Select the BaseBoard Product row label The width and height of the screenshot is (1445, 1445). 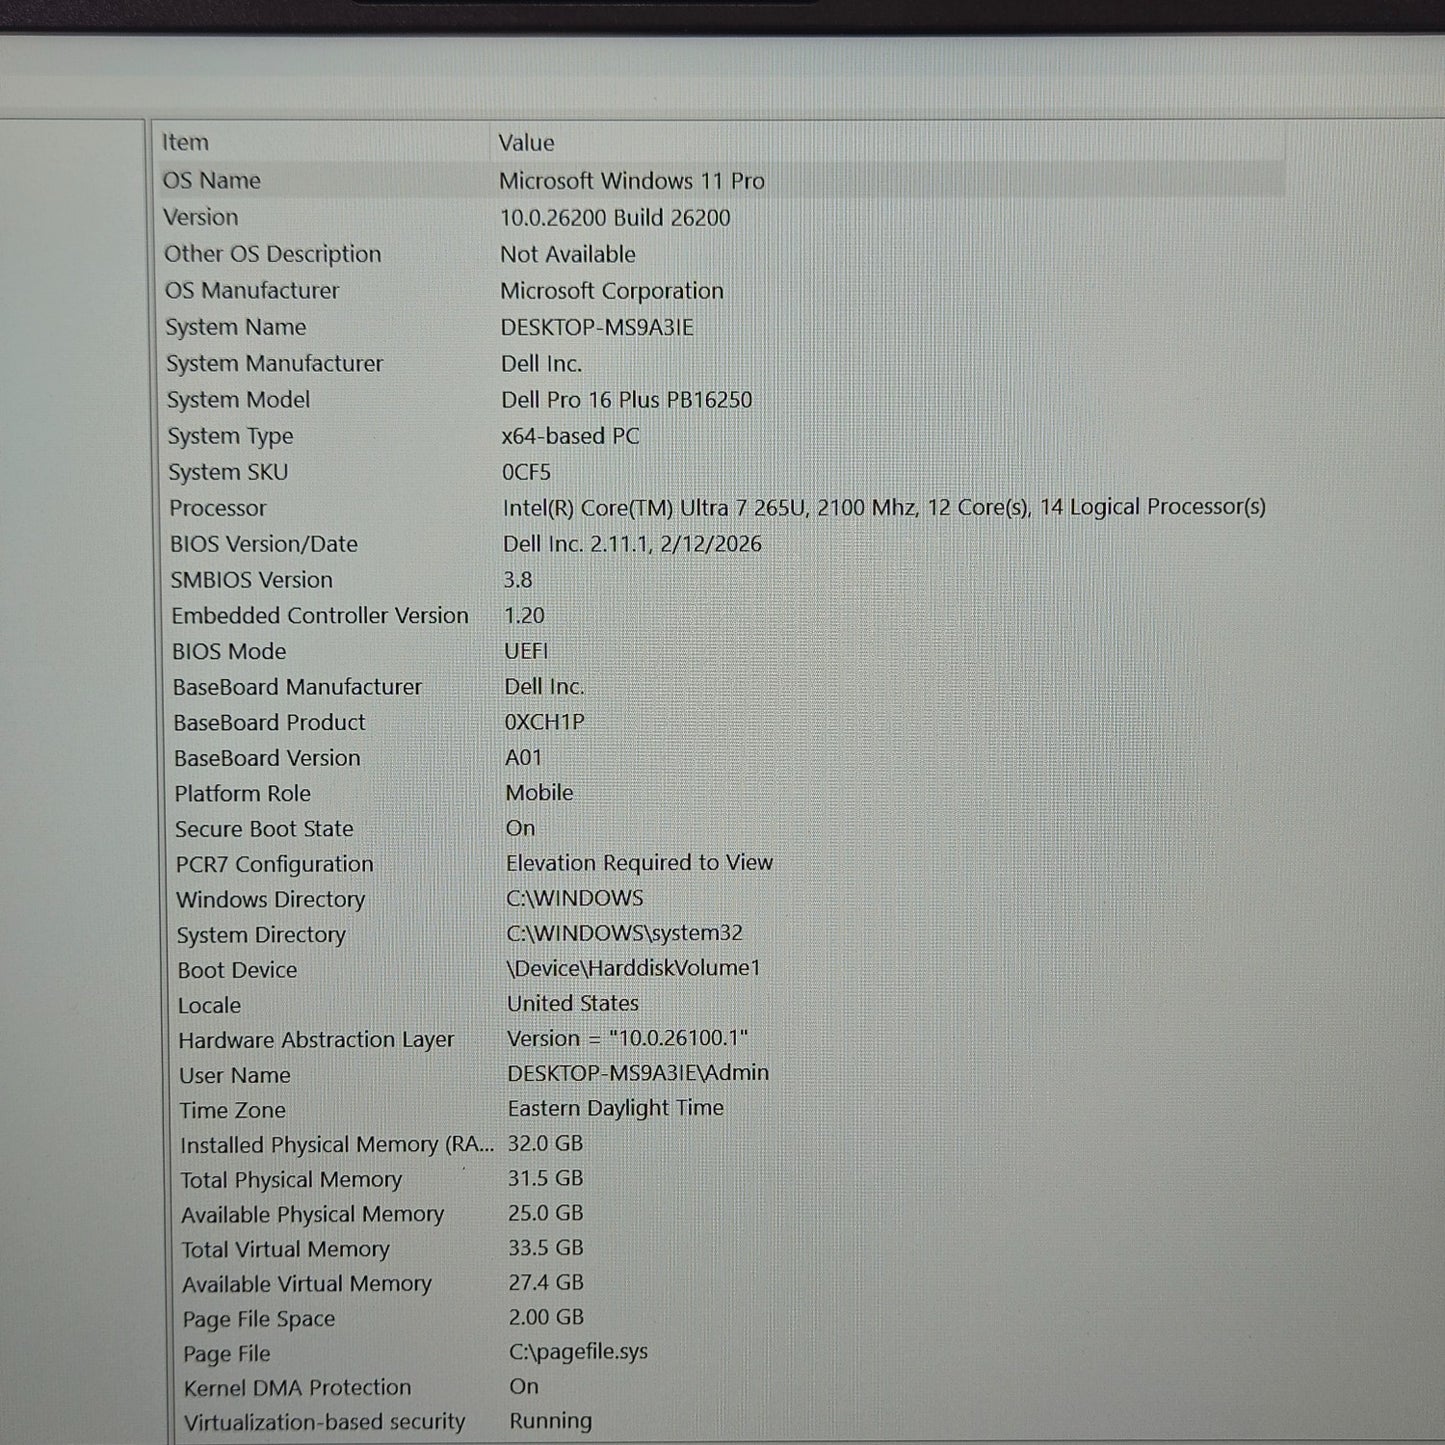pyautogui.click(x=269, y=723)
